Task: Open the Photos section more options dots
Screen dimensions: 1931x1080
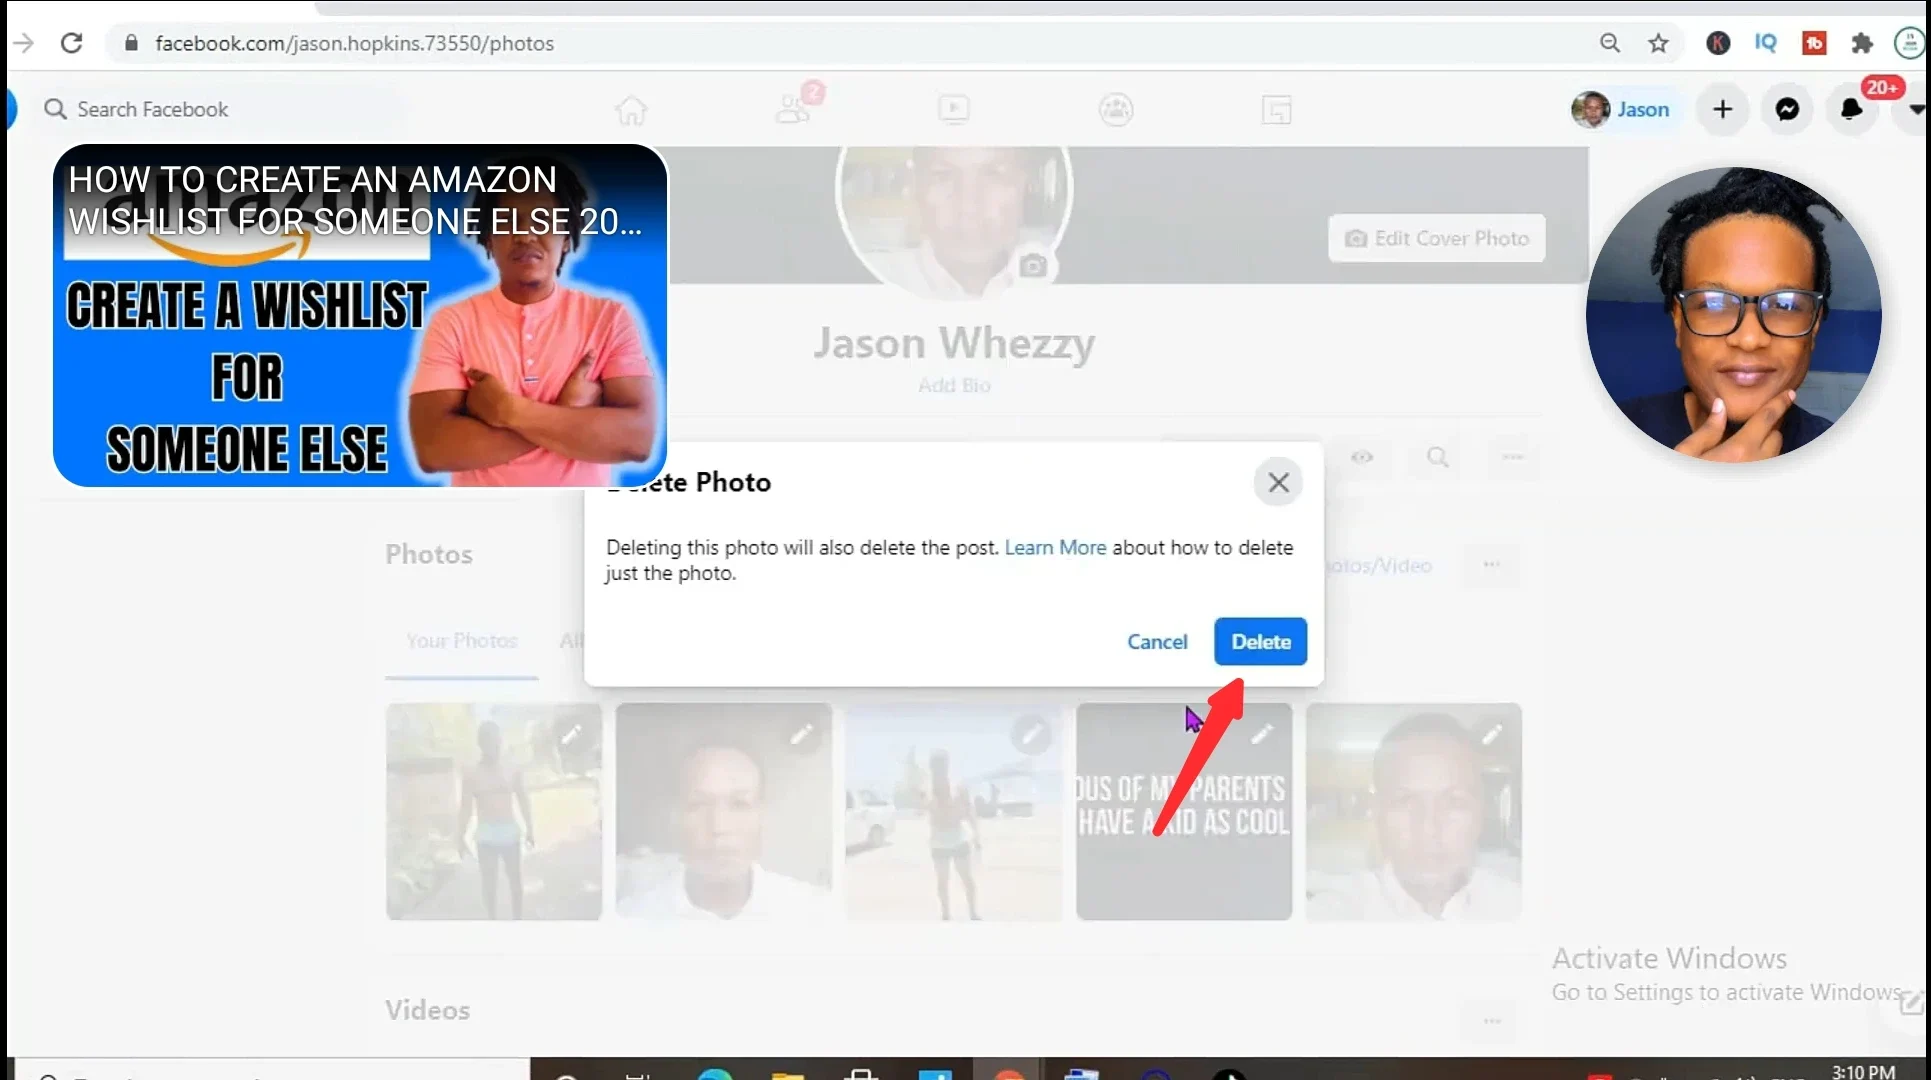Action: [x=1491, y=564]
